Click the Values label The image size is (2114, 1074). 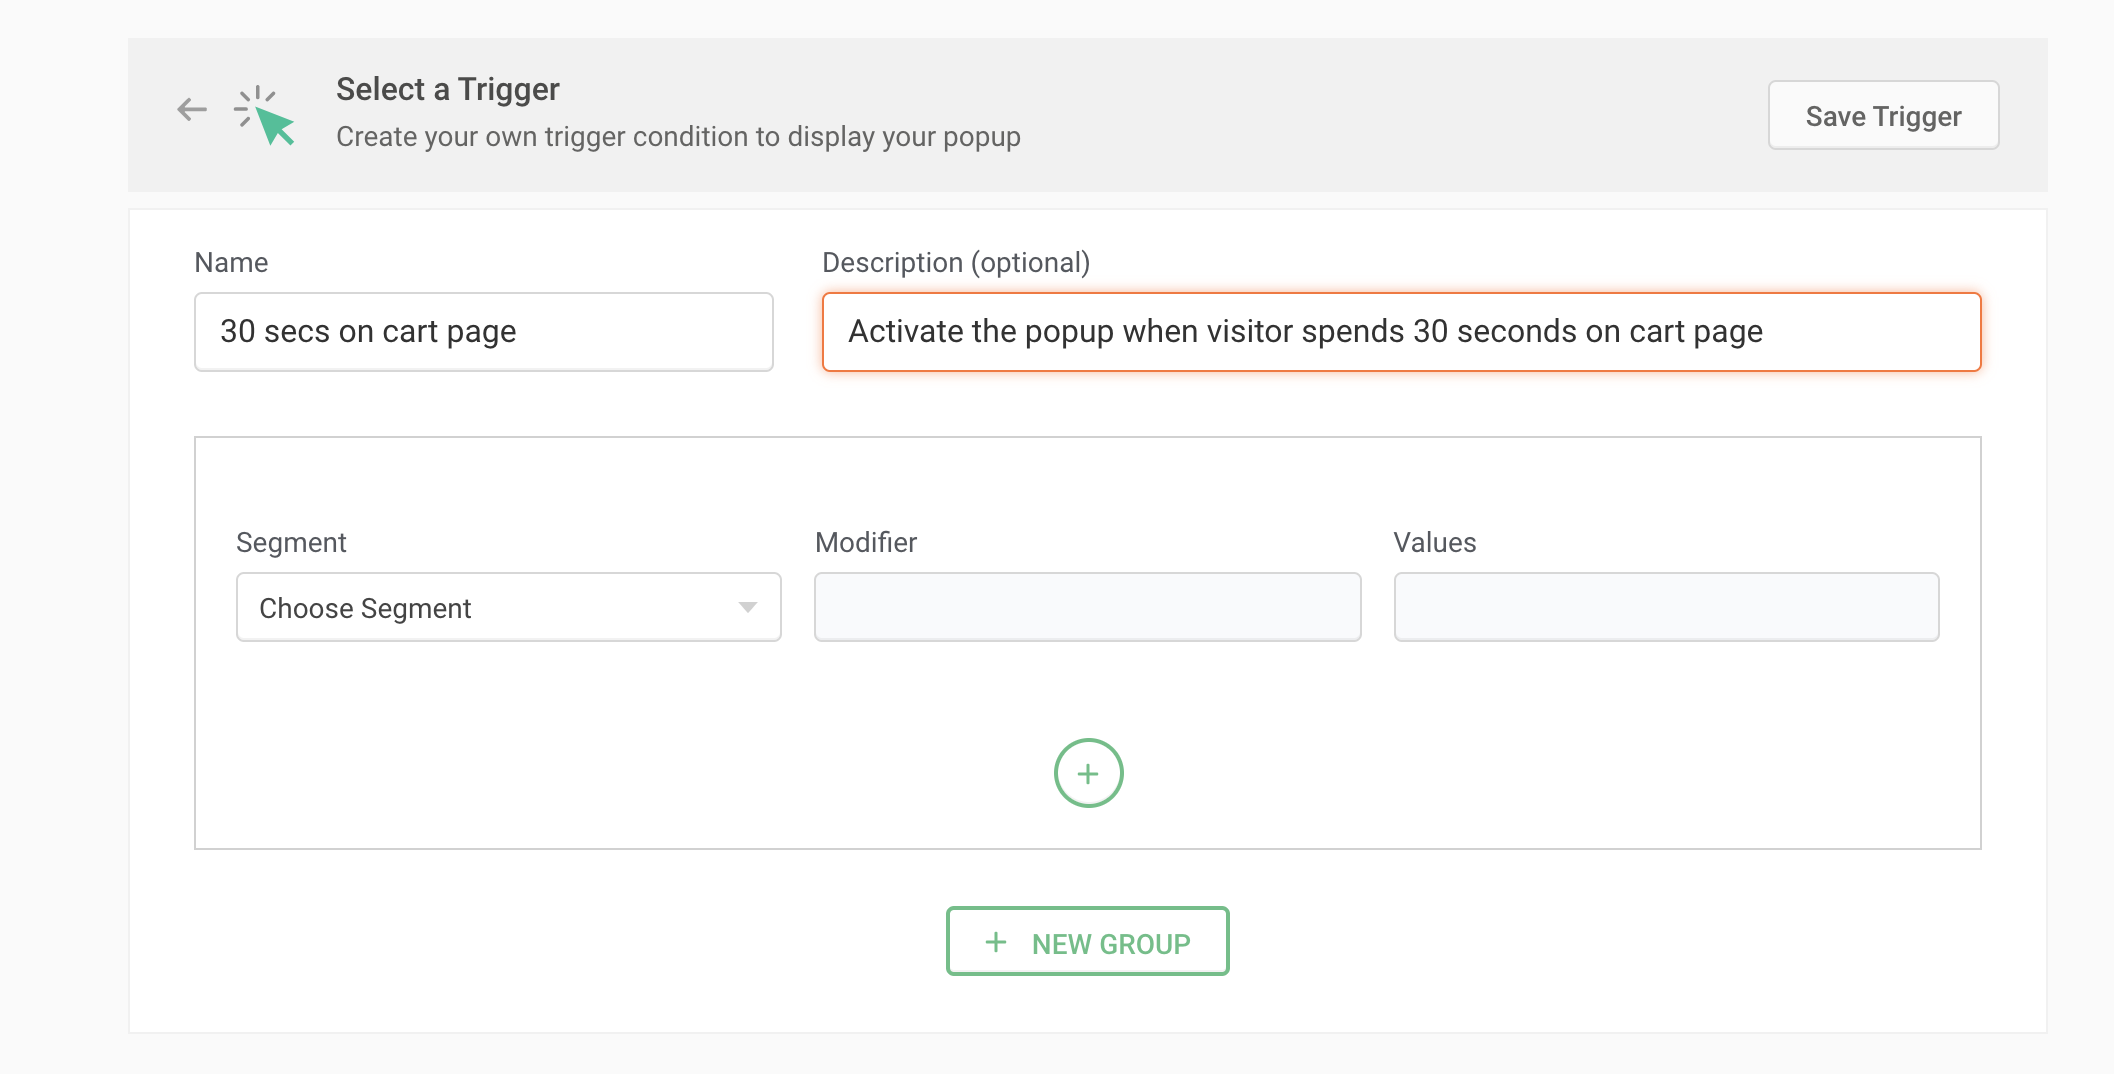[x=1434, y=542]
